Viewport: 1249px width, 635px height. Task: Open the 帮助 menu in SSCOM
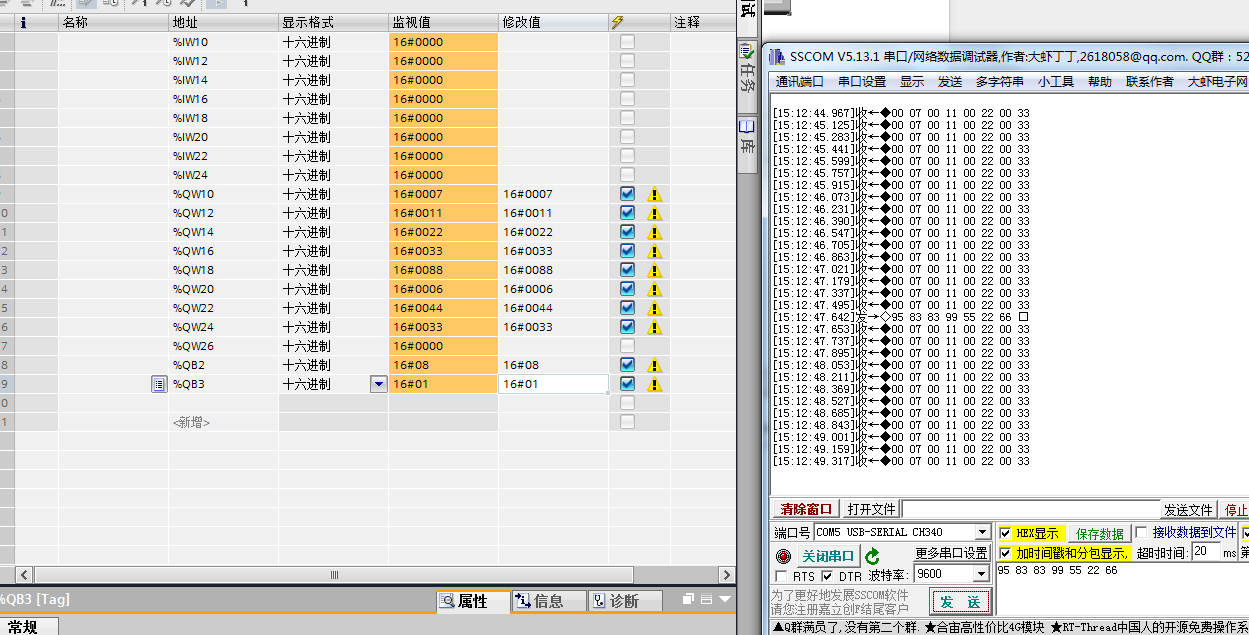coord(1100,82)
